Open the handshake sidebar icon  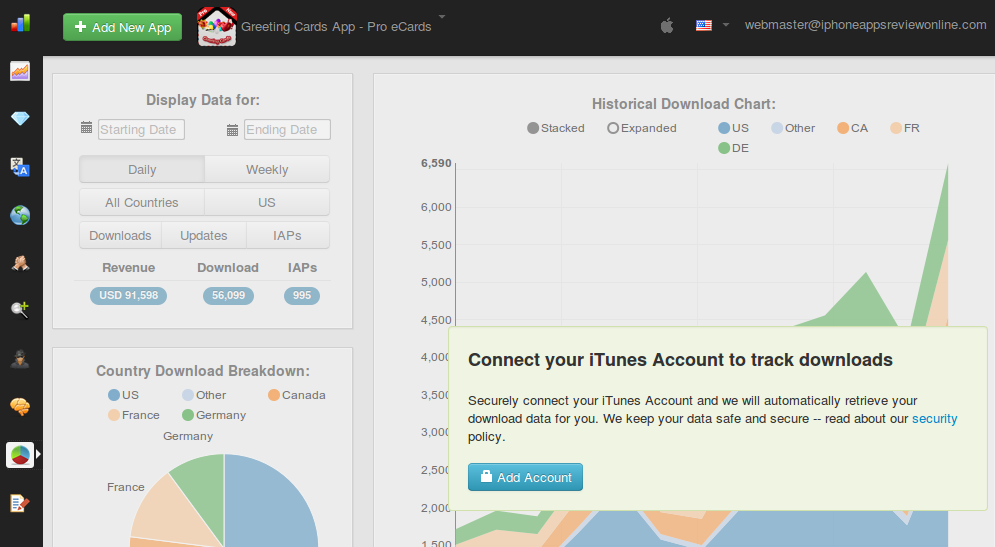(20, 263)
